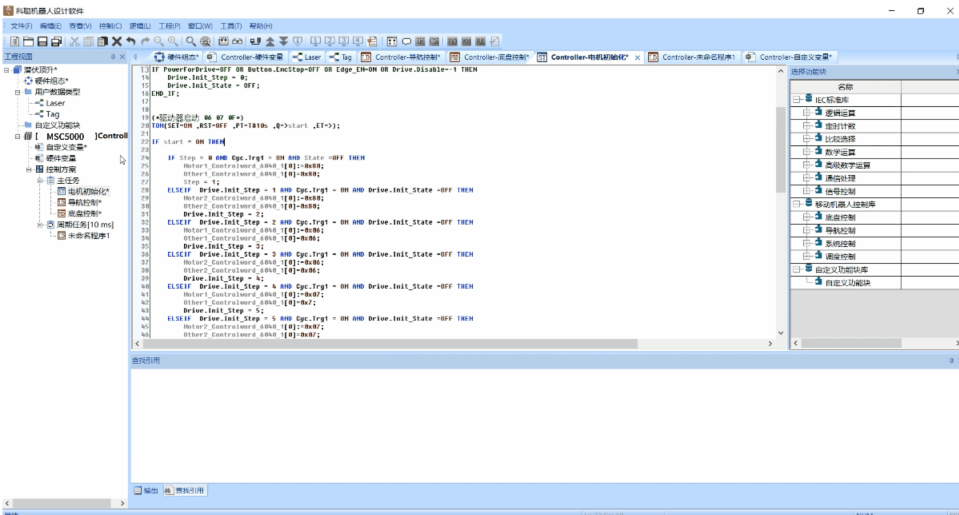
Task: Collapse the 周期任务[10 ms] tree node
Action: 40,224
